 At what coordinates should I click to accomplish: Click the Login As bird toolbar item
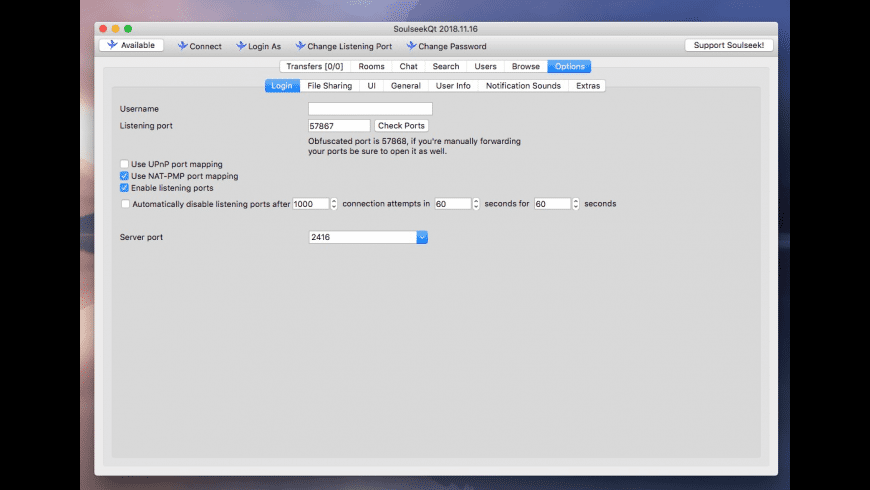[x=259, y=46]
